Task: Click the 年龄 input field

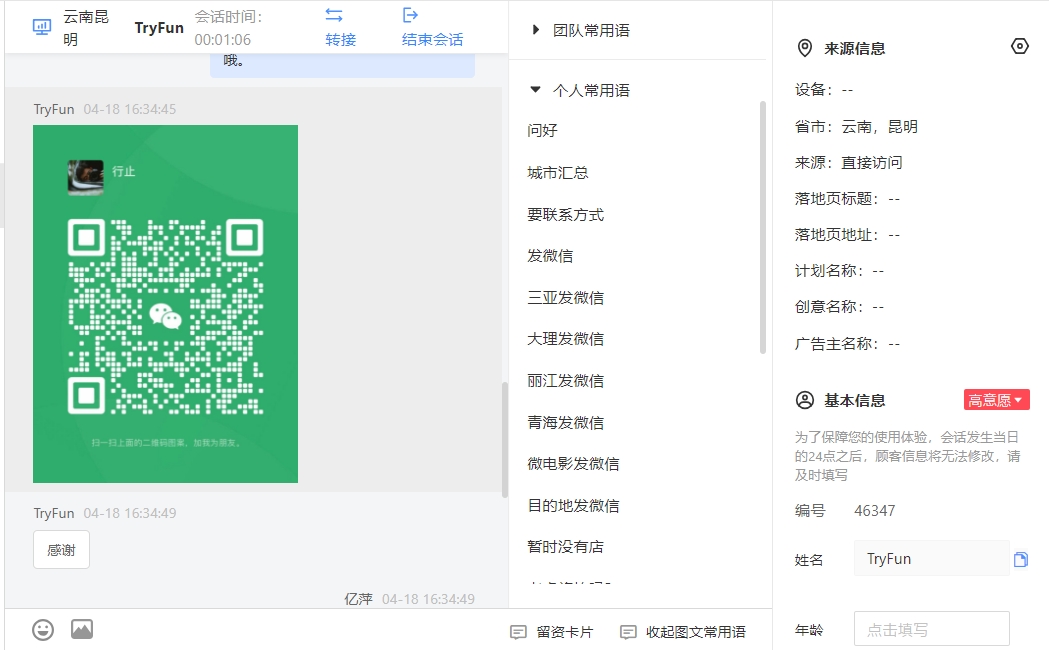Action: point(931,629)
